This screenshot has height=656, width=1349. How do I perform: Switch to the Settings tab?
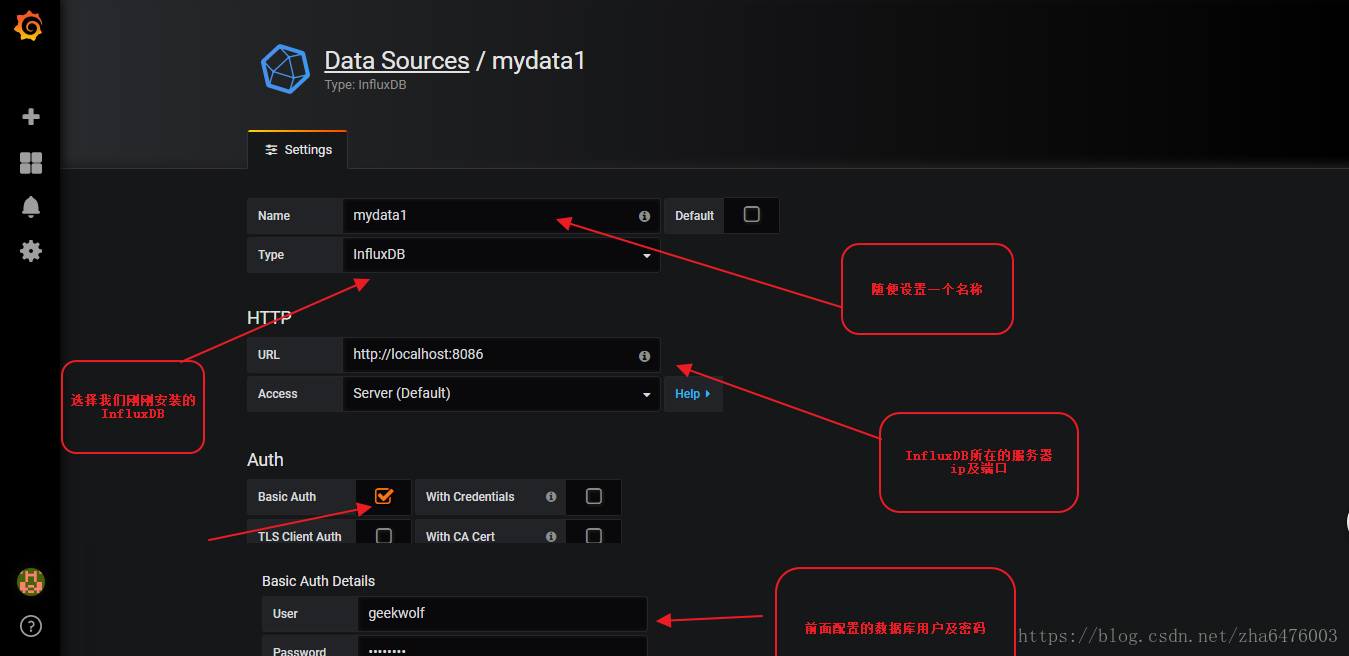click(298, 150)
